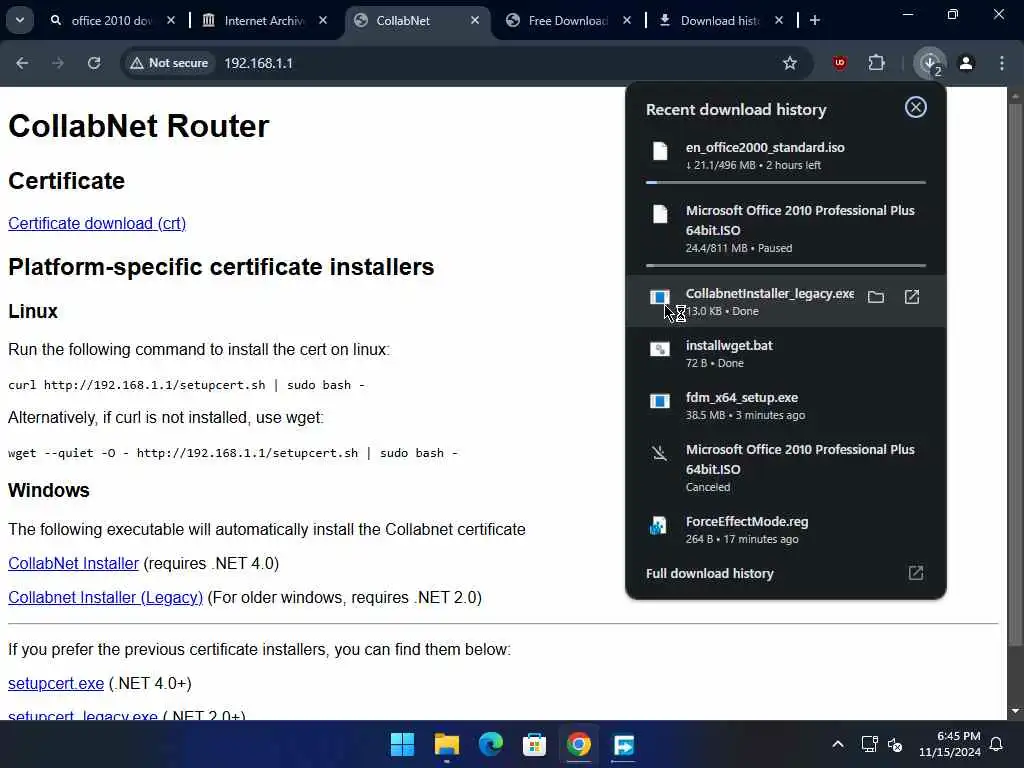Switch to the office 2010 search tab
Image resolution: width=1024 pixels, height=768 pixels.
pyautogui.click(x=111, y=20)
